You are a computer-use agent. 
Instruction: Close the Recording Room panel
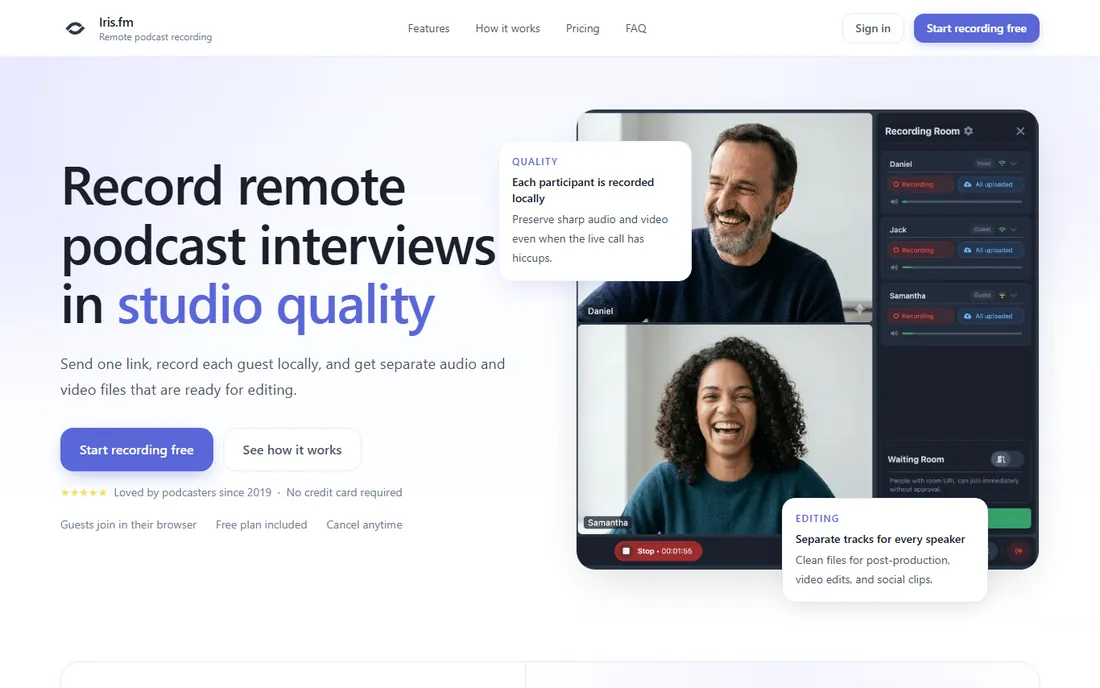point(1020,131)
